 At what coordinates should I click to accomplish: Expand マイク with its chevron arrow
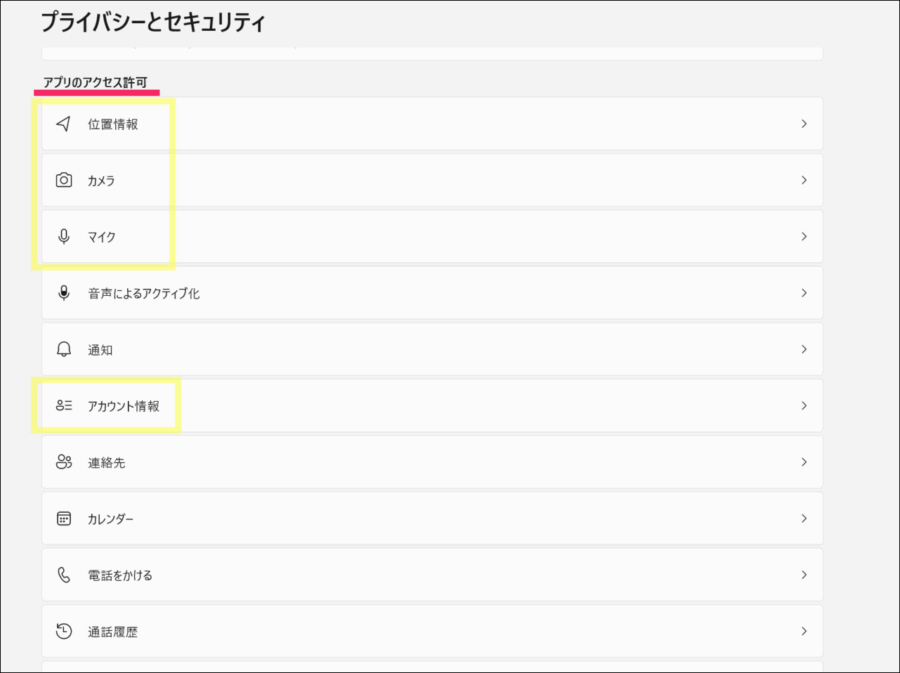point(803,237)
